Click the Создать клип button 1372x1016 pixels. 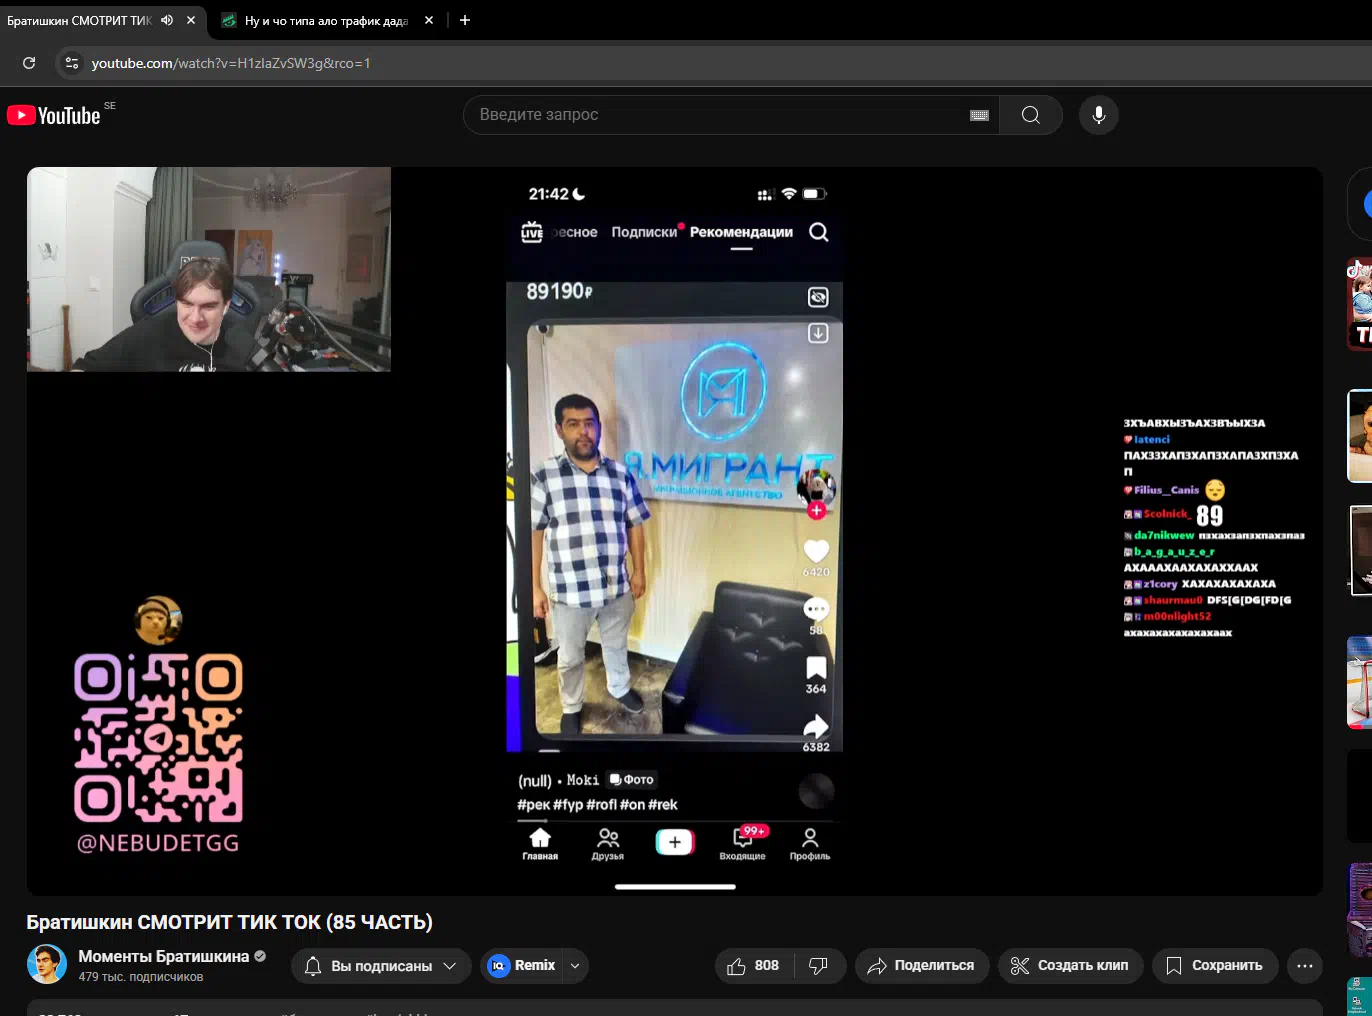(x=1070, y=966)
